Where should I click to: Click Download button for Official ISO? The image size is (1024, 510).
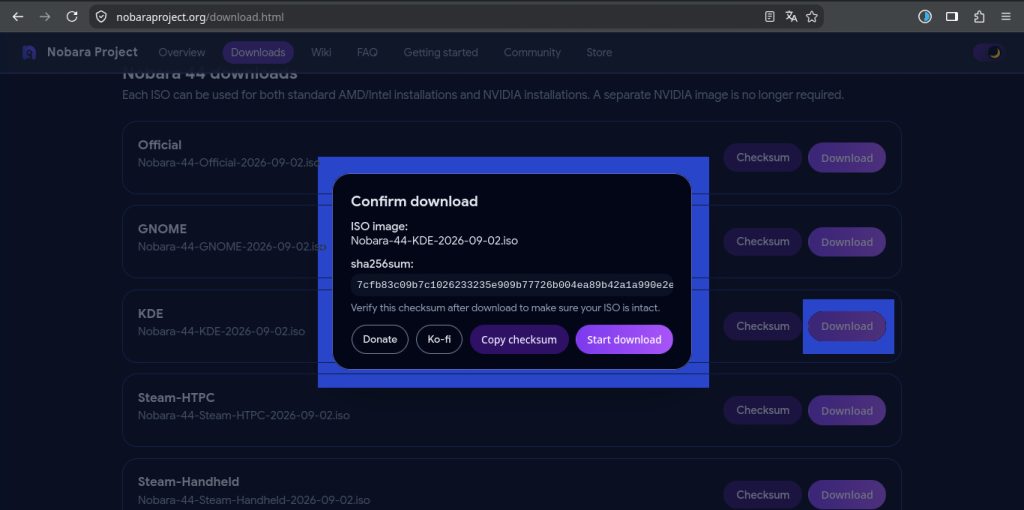coord(847,157)
